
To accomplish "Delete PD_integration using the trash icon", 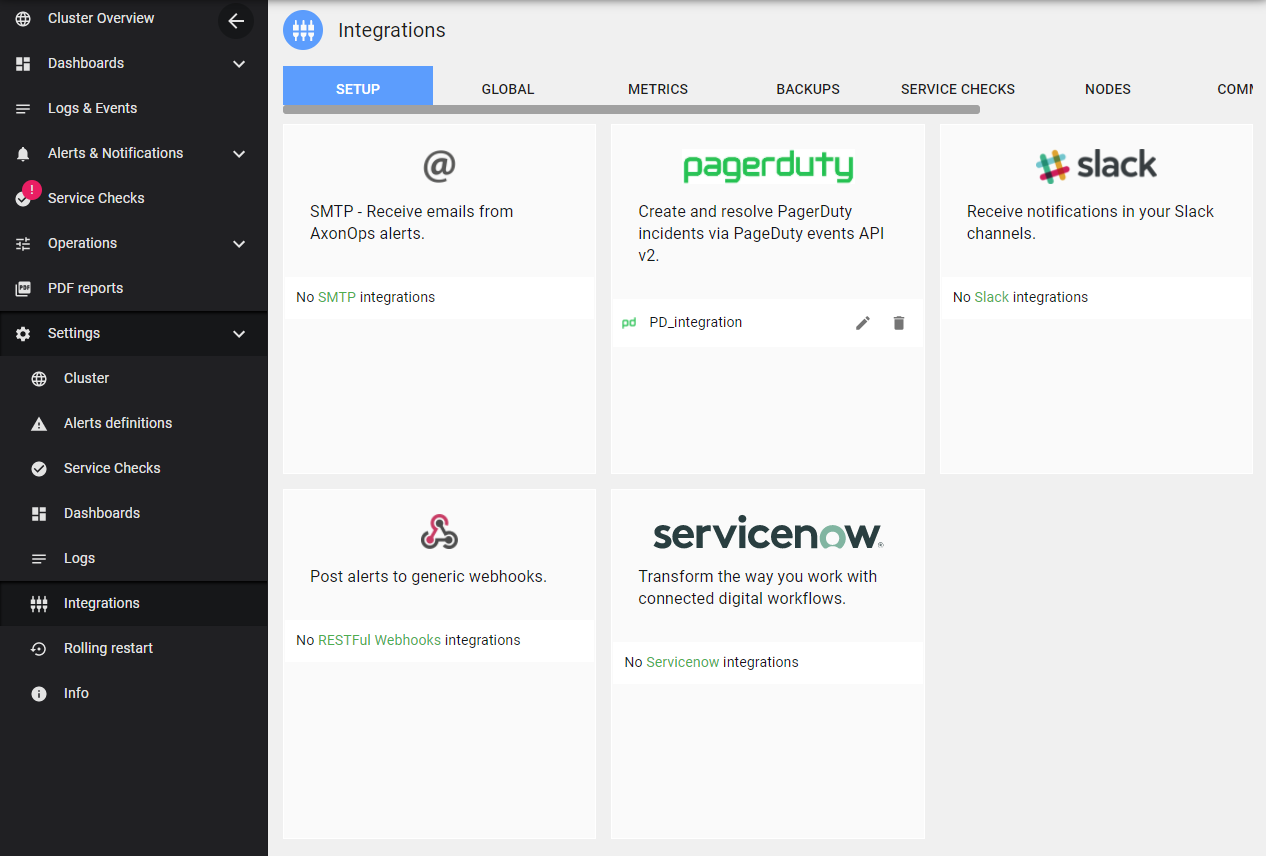I will tap(899, 323).
